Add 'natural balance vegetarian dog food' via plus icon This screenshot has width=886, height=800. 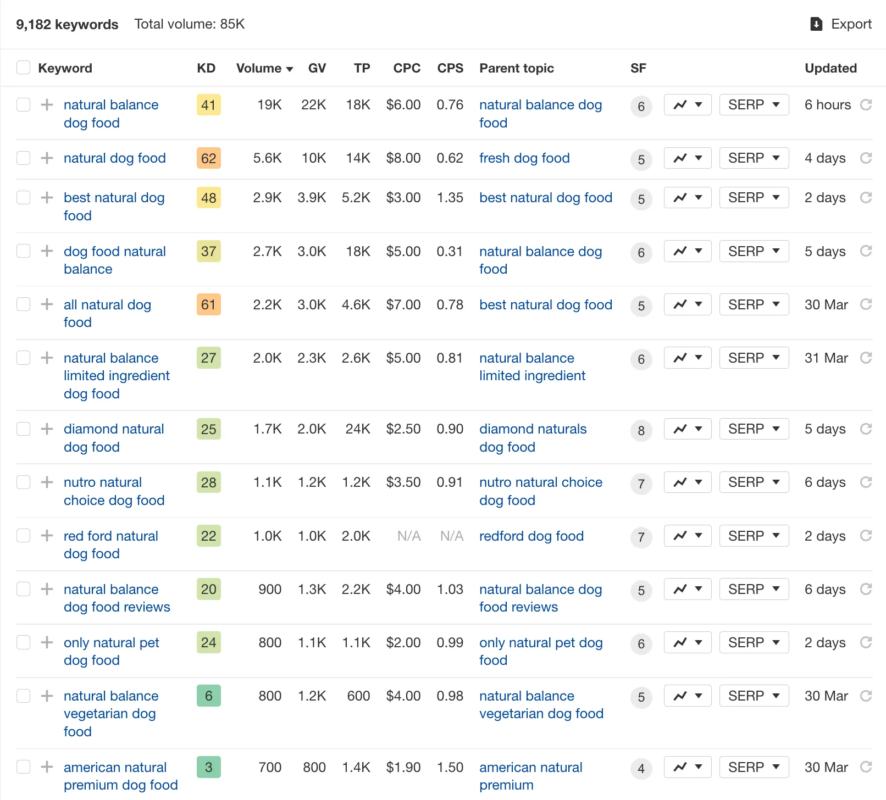47,696
